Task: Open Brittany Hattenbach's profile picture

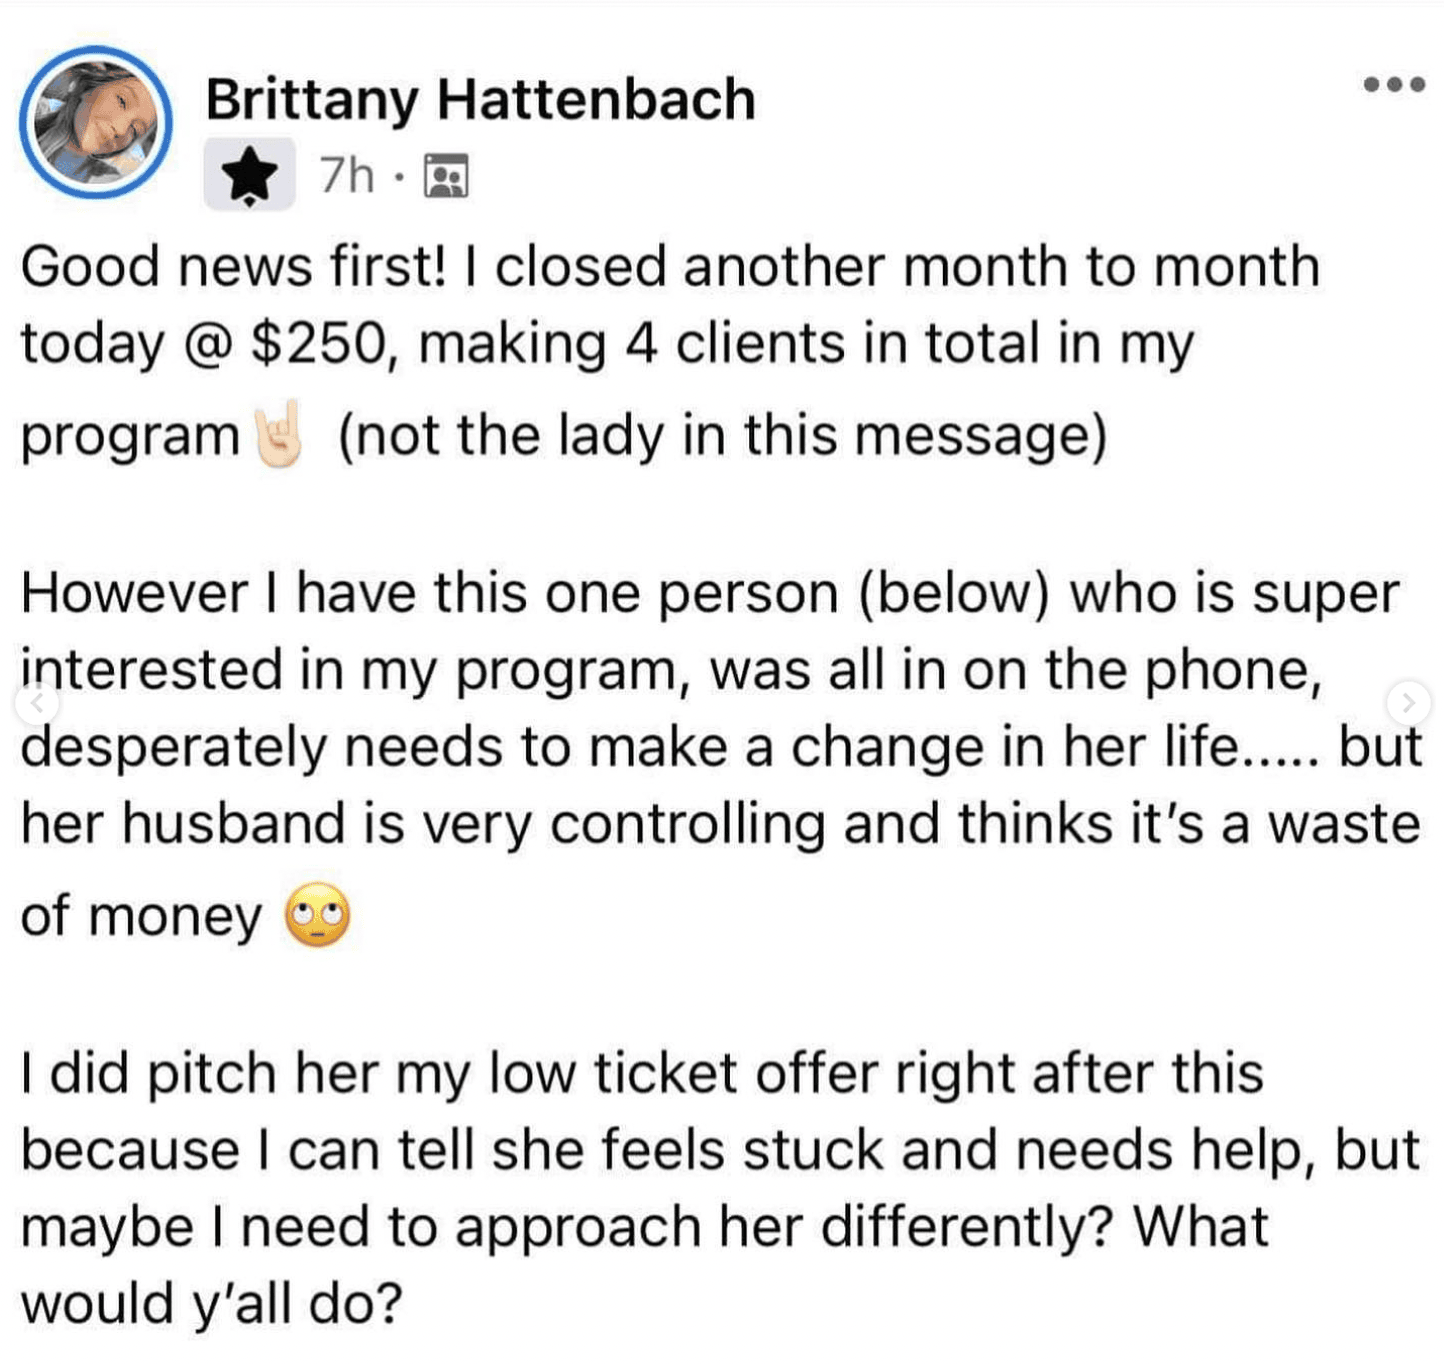Action: (x=96, y=122)
